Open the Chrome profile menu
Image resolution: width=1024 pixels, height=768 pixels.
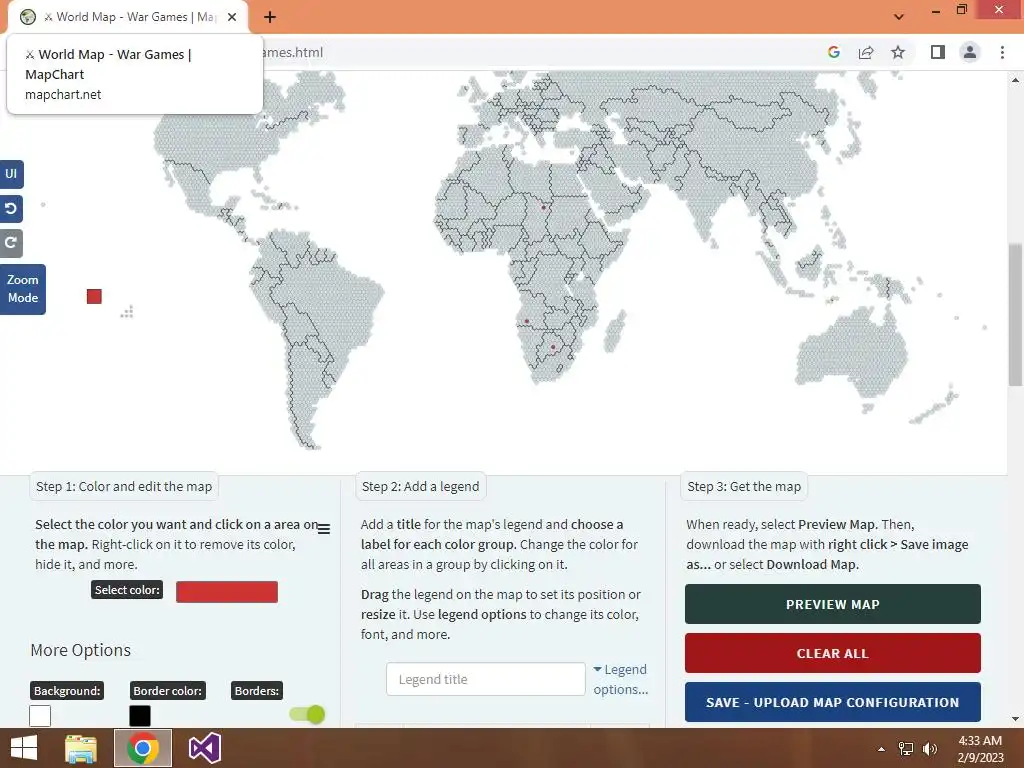970,52
